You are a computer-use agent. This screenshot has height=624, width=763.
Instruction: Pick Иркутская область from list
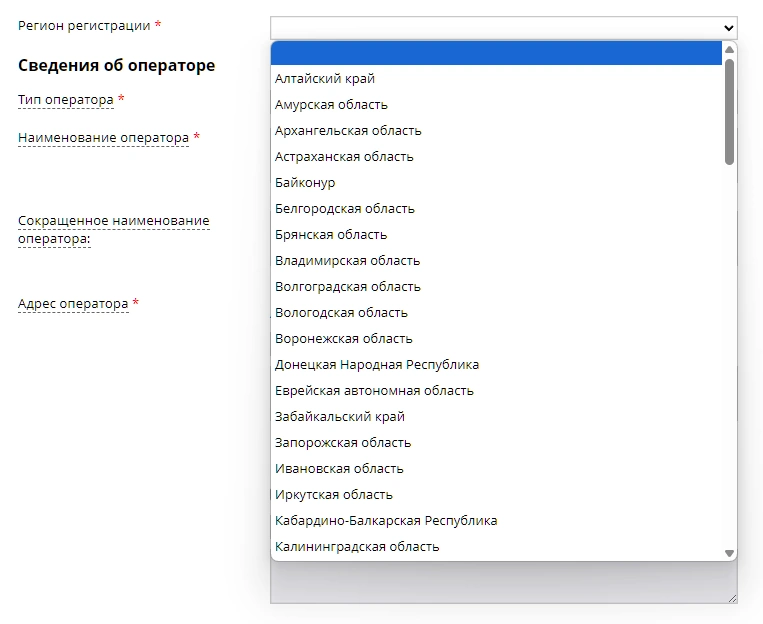[334, 495]
